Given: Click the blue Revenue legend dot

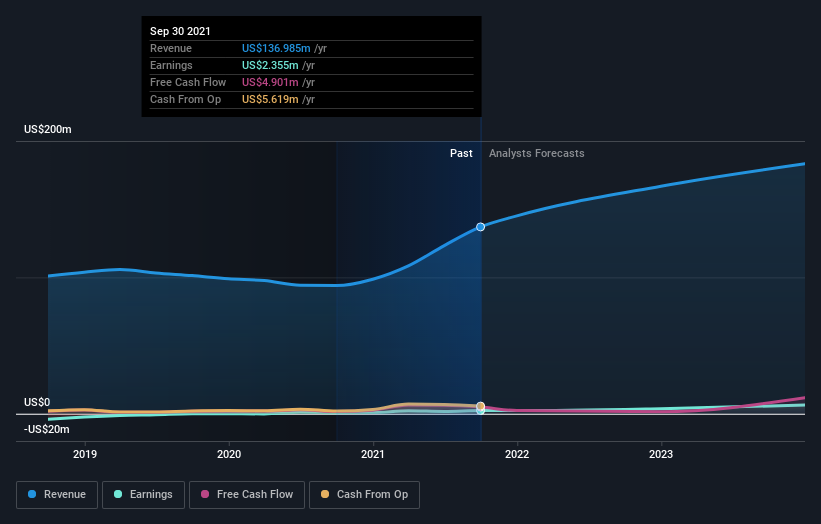Looking at the screenshot, I should tap(32, 494).
